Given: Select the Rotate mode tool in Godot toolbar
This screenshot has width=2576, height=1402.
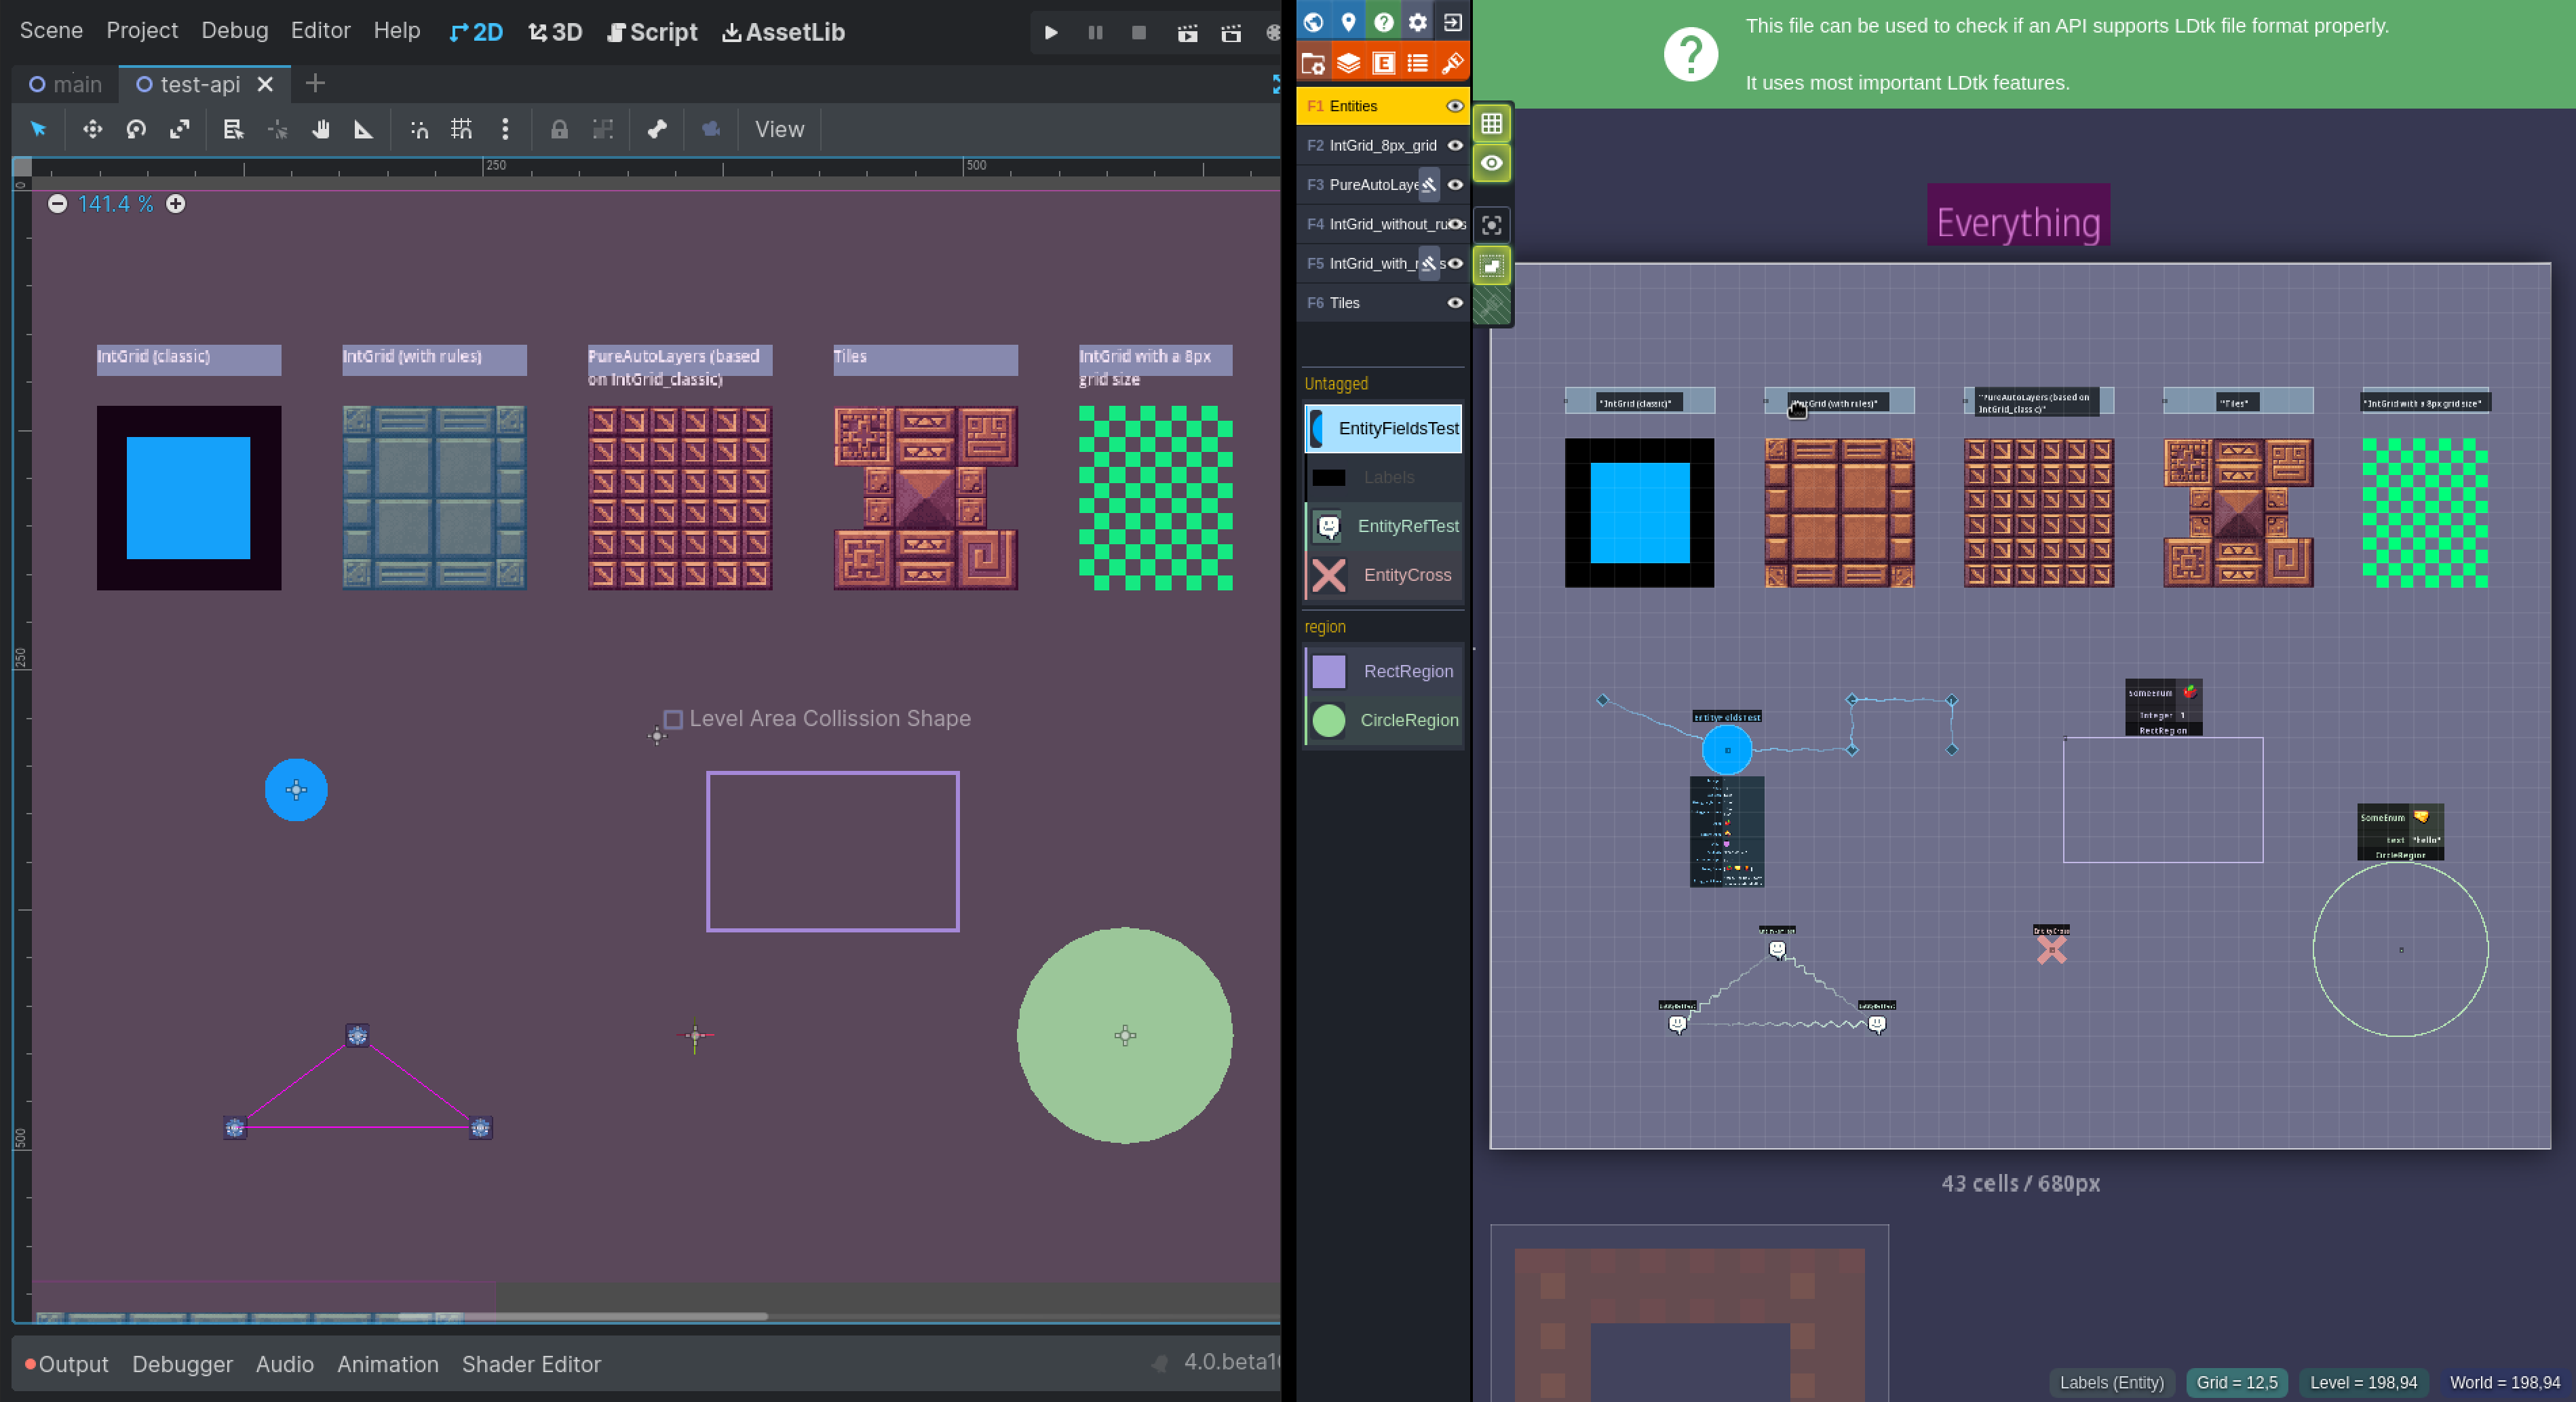Looking at the screenshot, I should coord(136,129).
